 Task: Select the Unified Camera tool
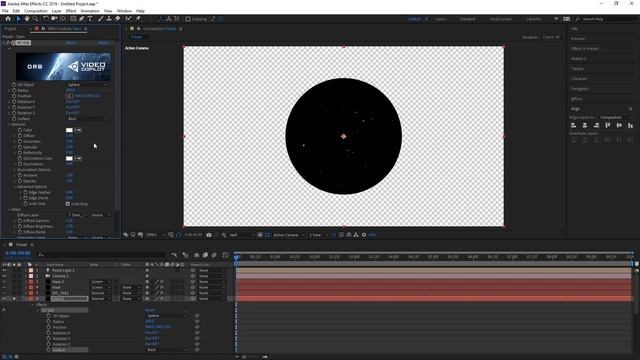(x=54, y=19)
